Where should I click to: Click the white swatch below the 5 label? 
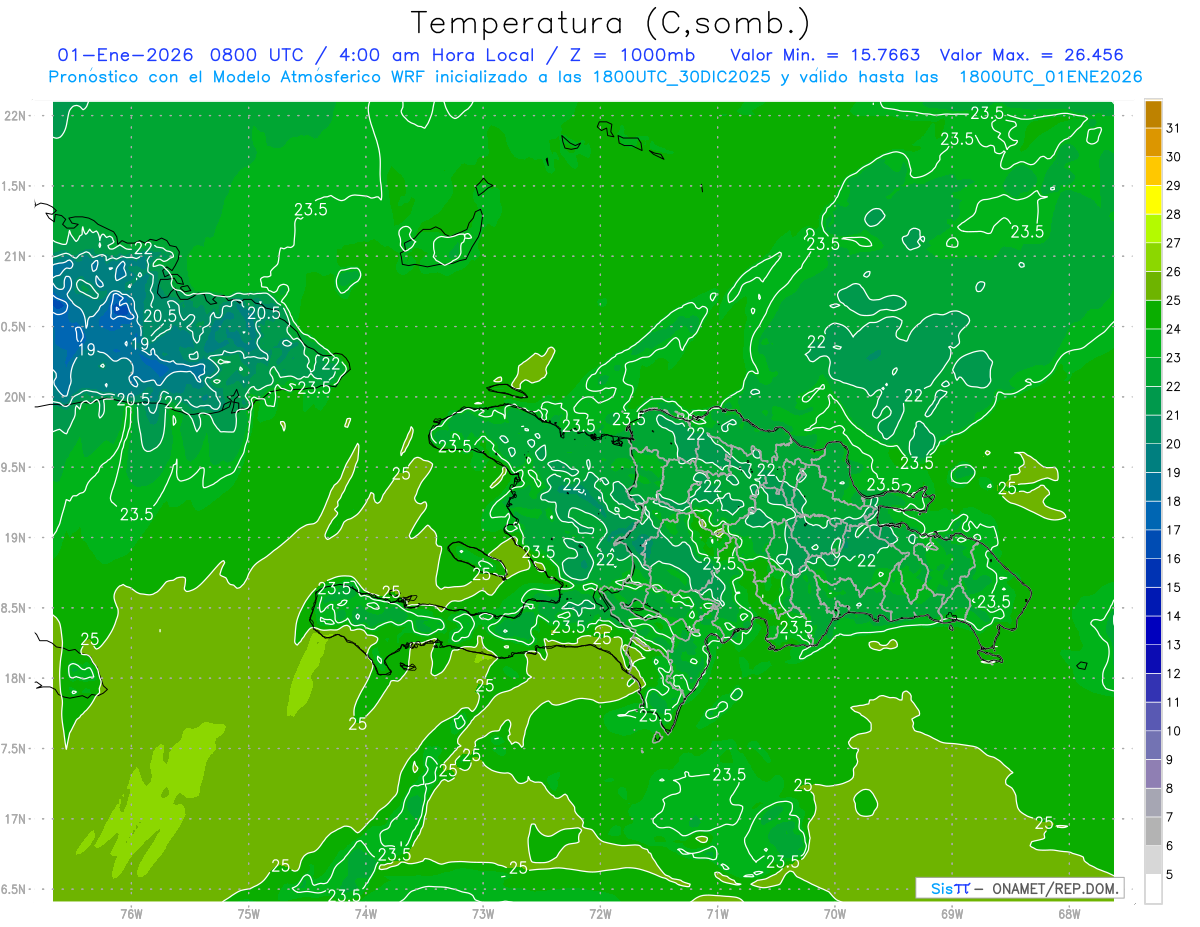click(1153, 889)
